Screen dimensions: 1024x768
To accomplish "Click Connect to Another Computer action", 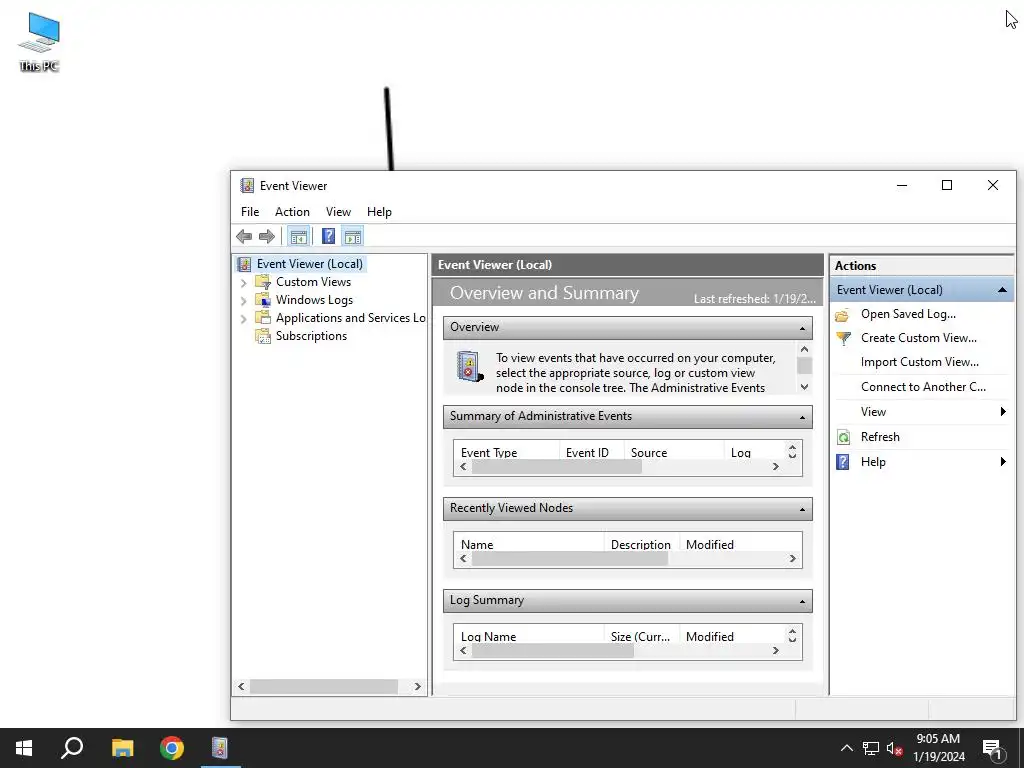I will pyautogui.click(x=923, y=387).
